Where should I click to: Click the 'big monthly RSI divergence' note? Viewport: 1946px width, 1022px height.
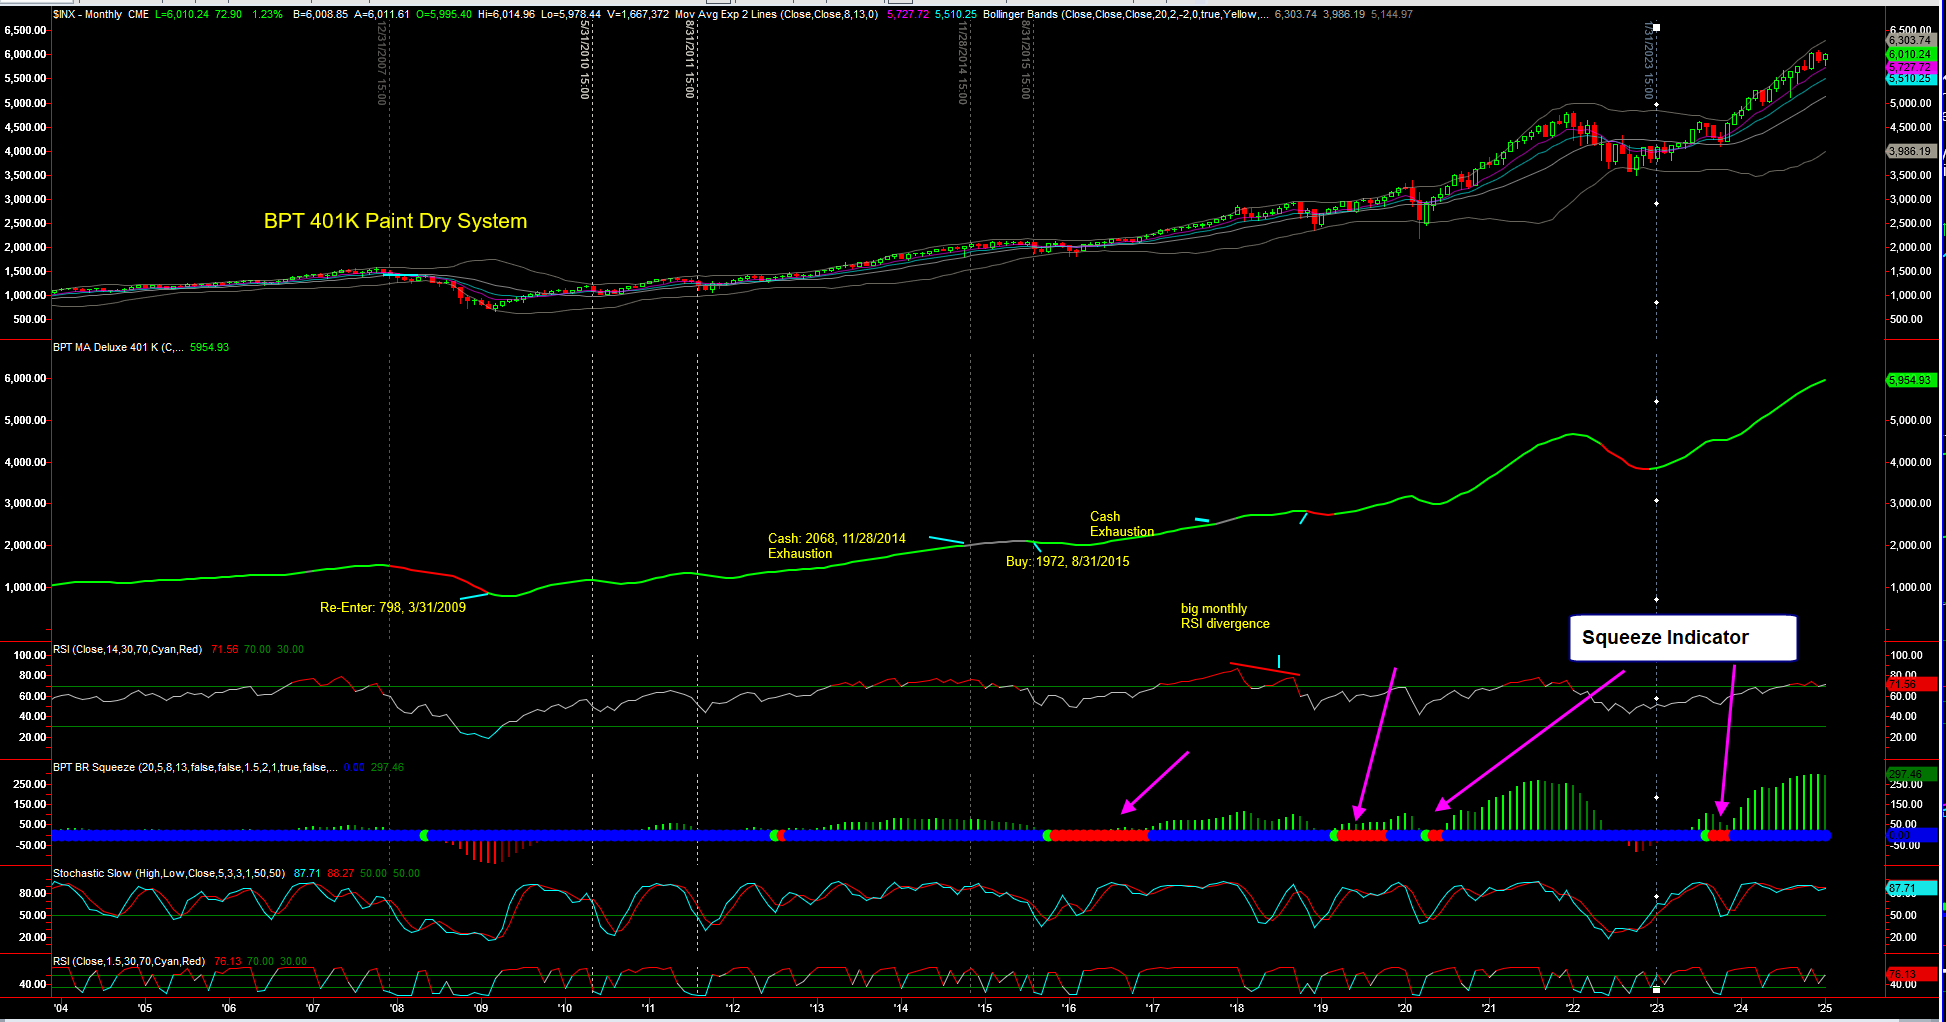click(1225, 616)
